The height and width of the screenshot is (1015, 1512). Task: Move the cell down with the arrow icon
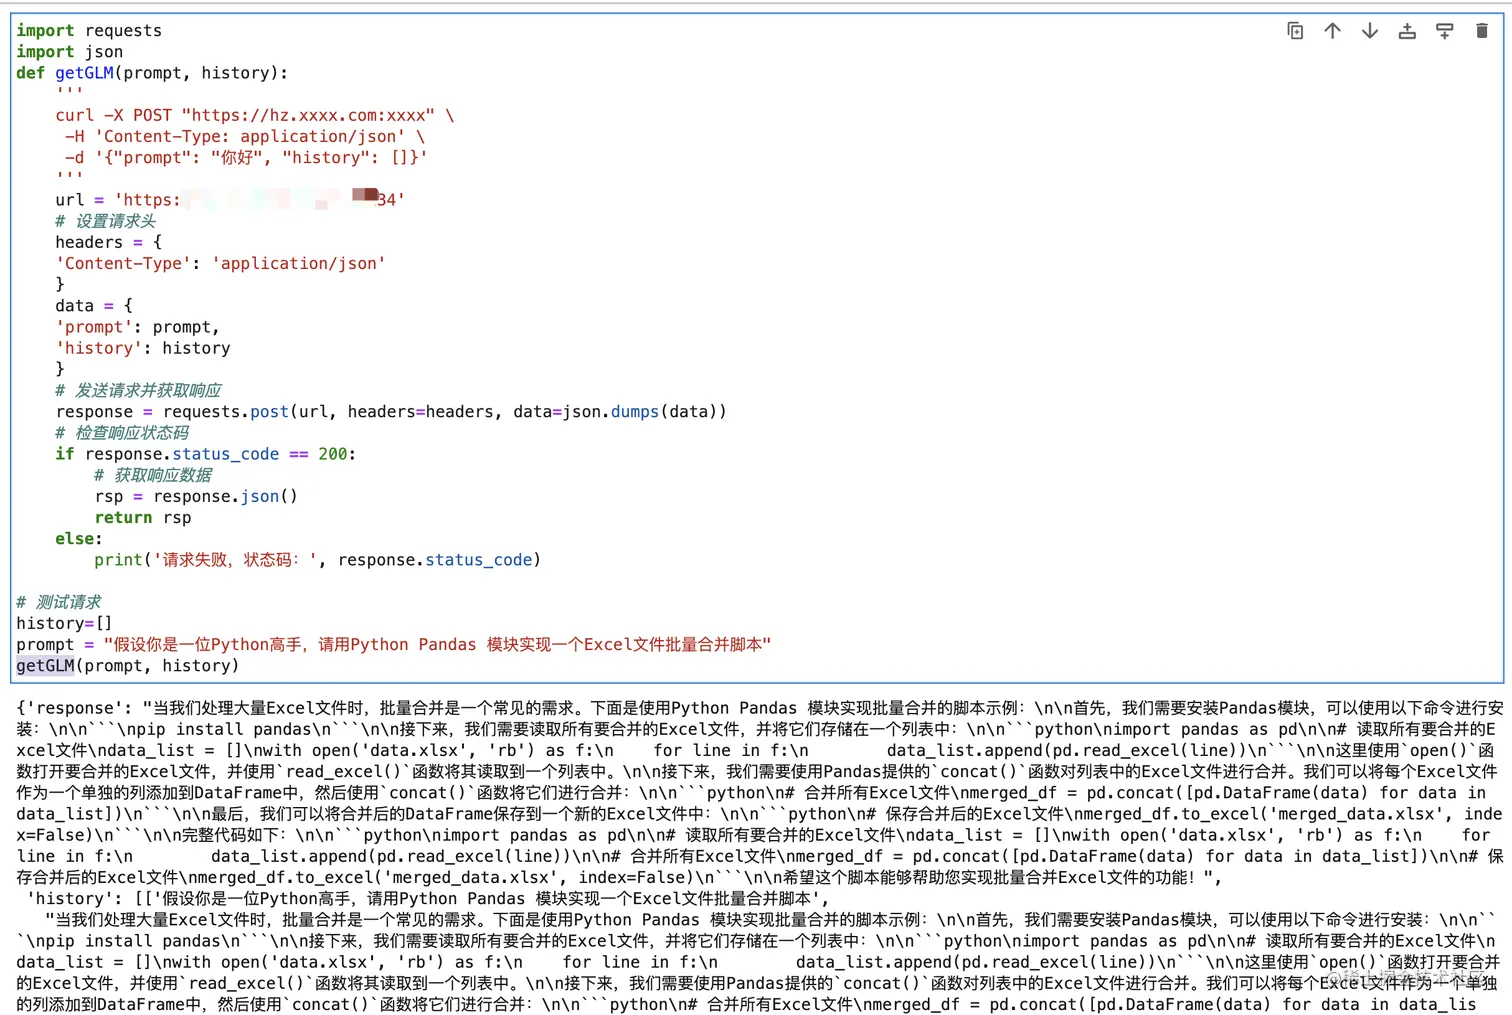click(x=1370, y=31)
